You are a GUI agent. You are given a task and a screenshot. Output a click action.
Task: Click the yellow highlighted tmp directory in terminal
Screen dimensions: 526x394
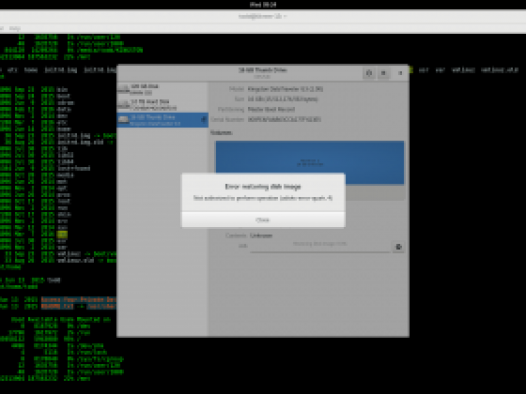[x=62, y=234]
